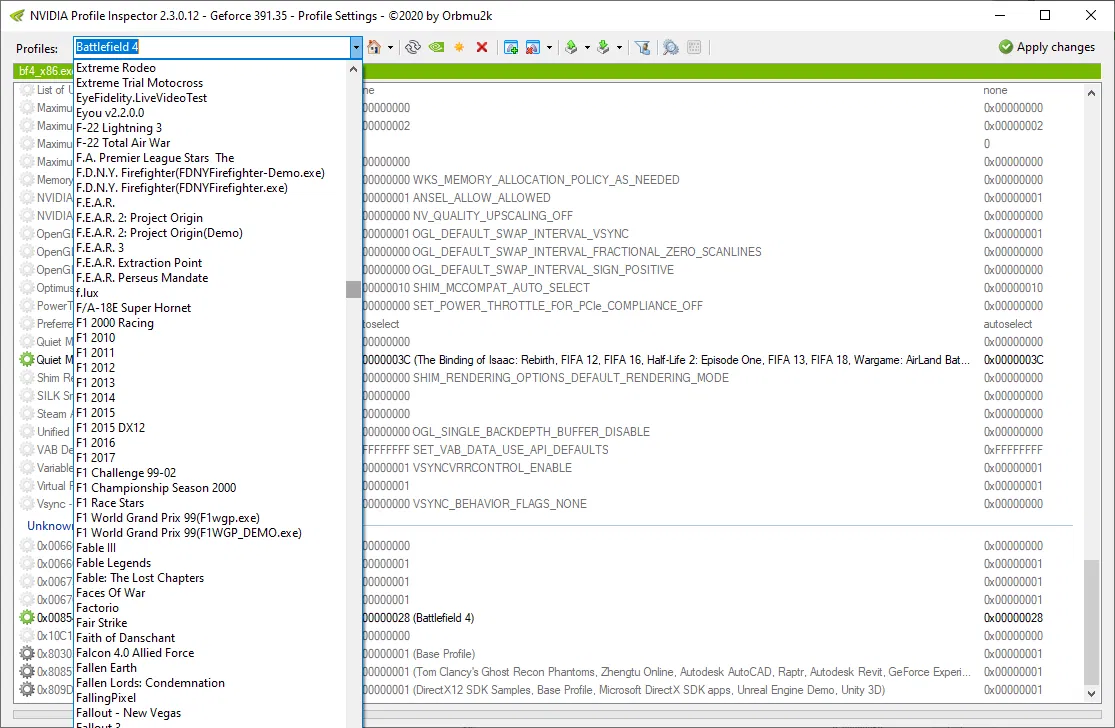Click the settings panel scroll down arrow

[x=1092, y=693]
